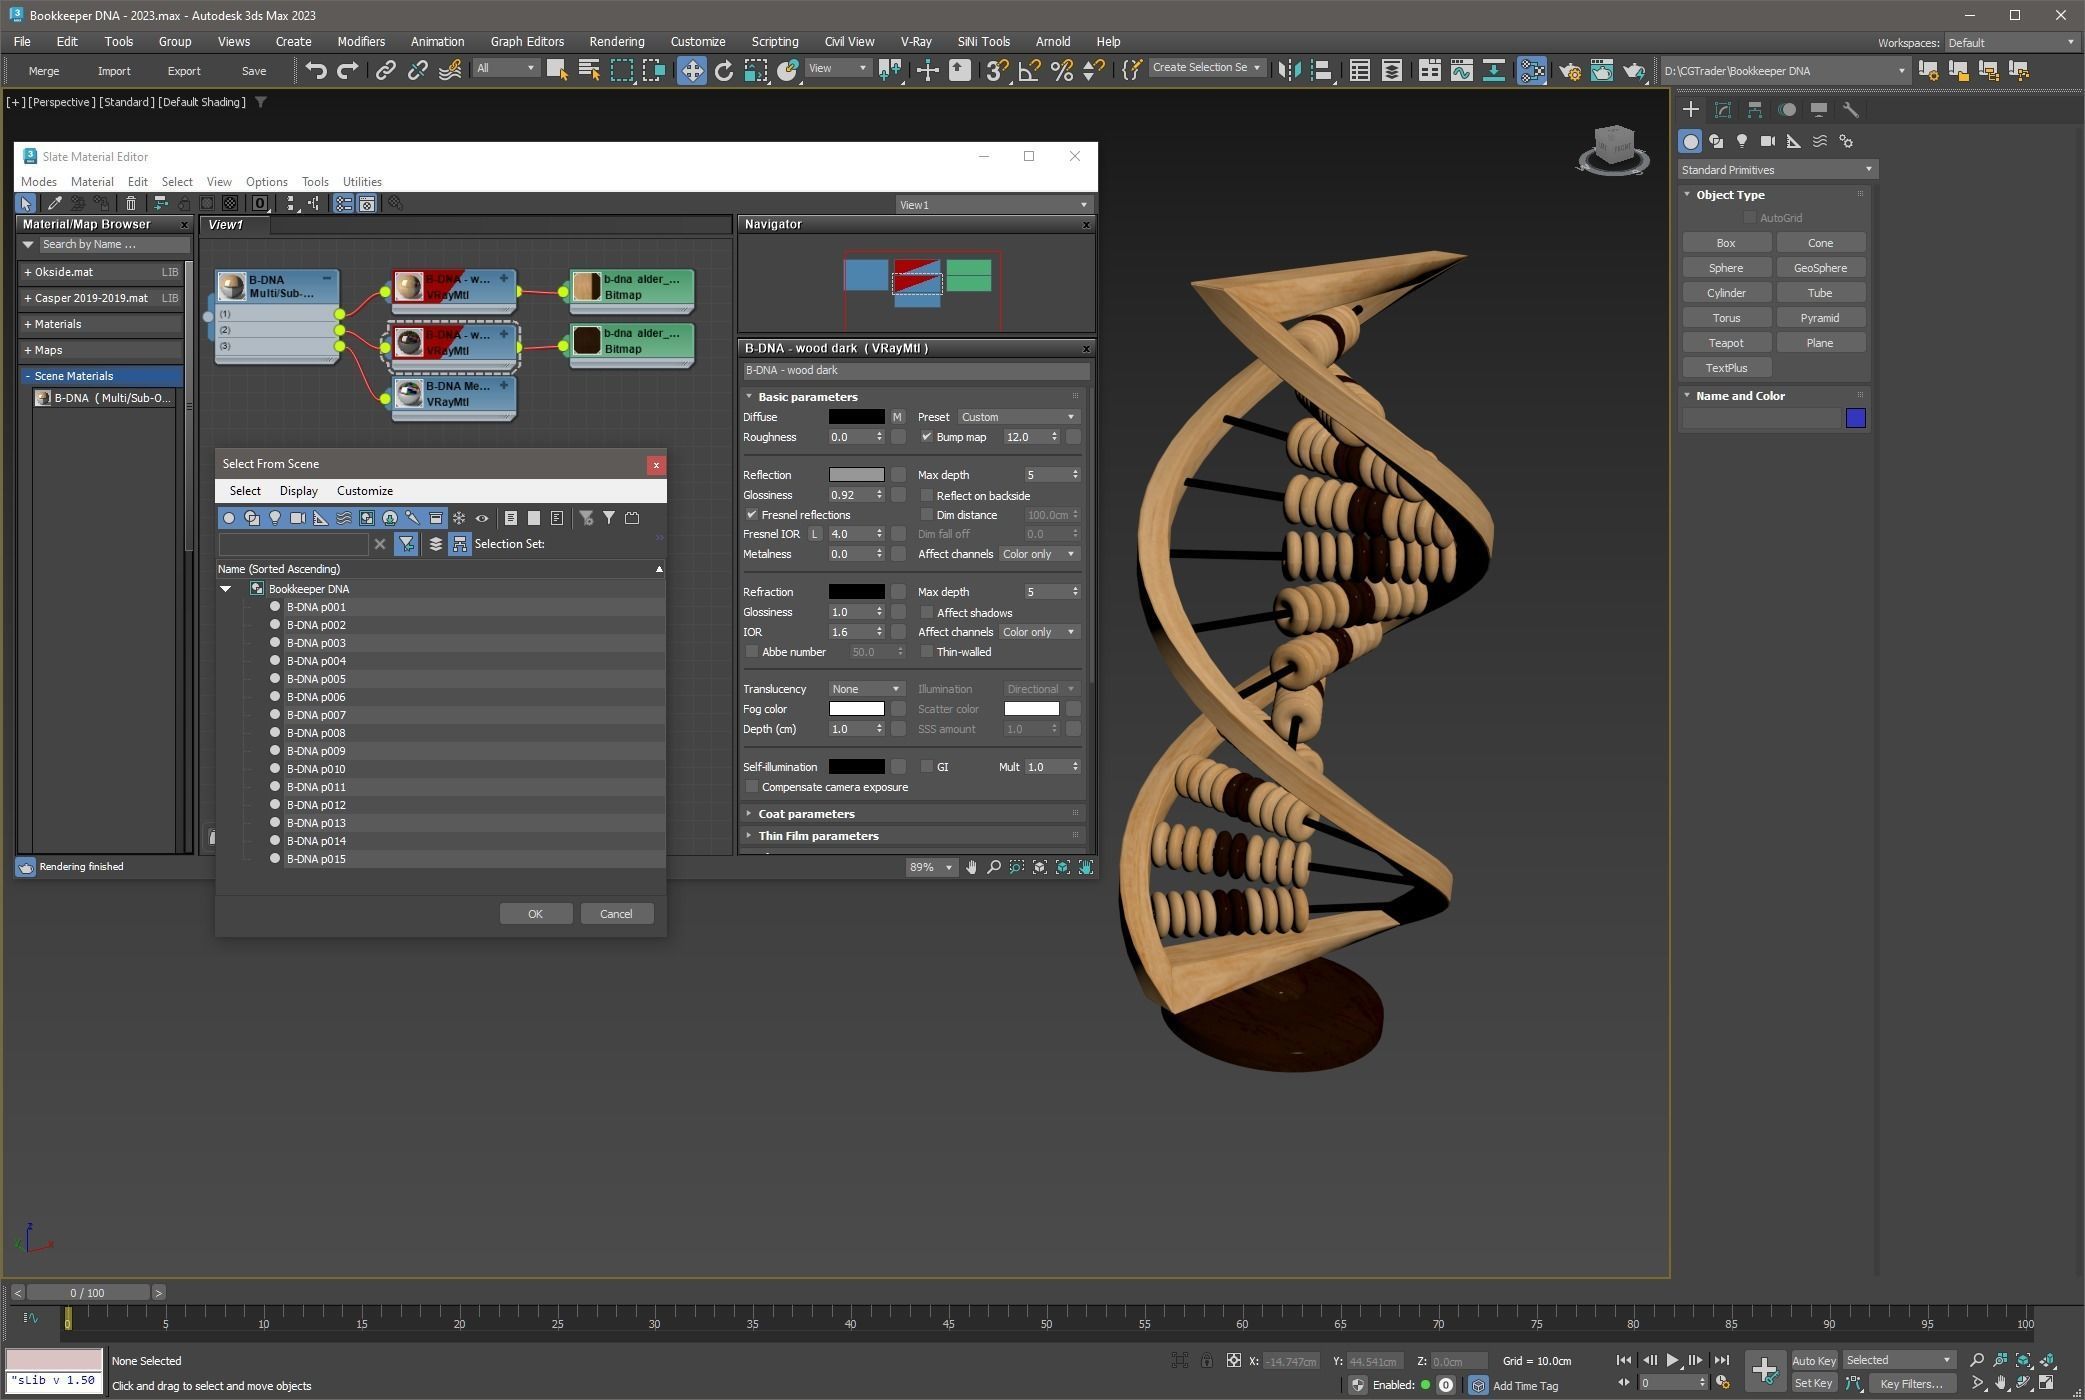This screenshot has height=1400, width=2085.
Task: Expand the Thin Film parameters rollout
Action: coord(818,836)
